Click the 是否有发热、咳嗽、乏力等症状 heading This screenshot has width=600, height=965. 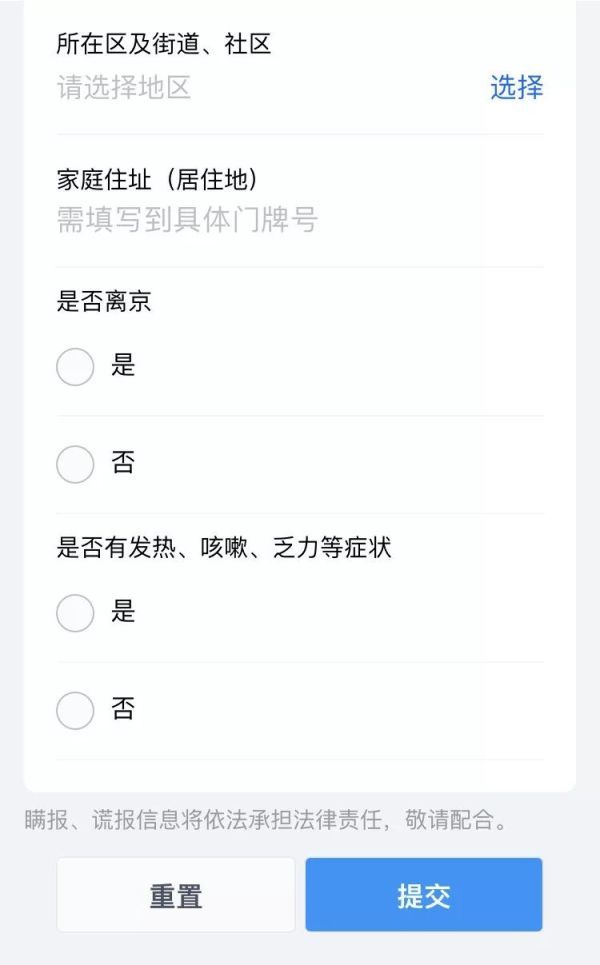tap(224, 547)
